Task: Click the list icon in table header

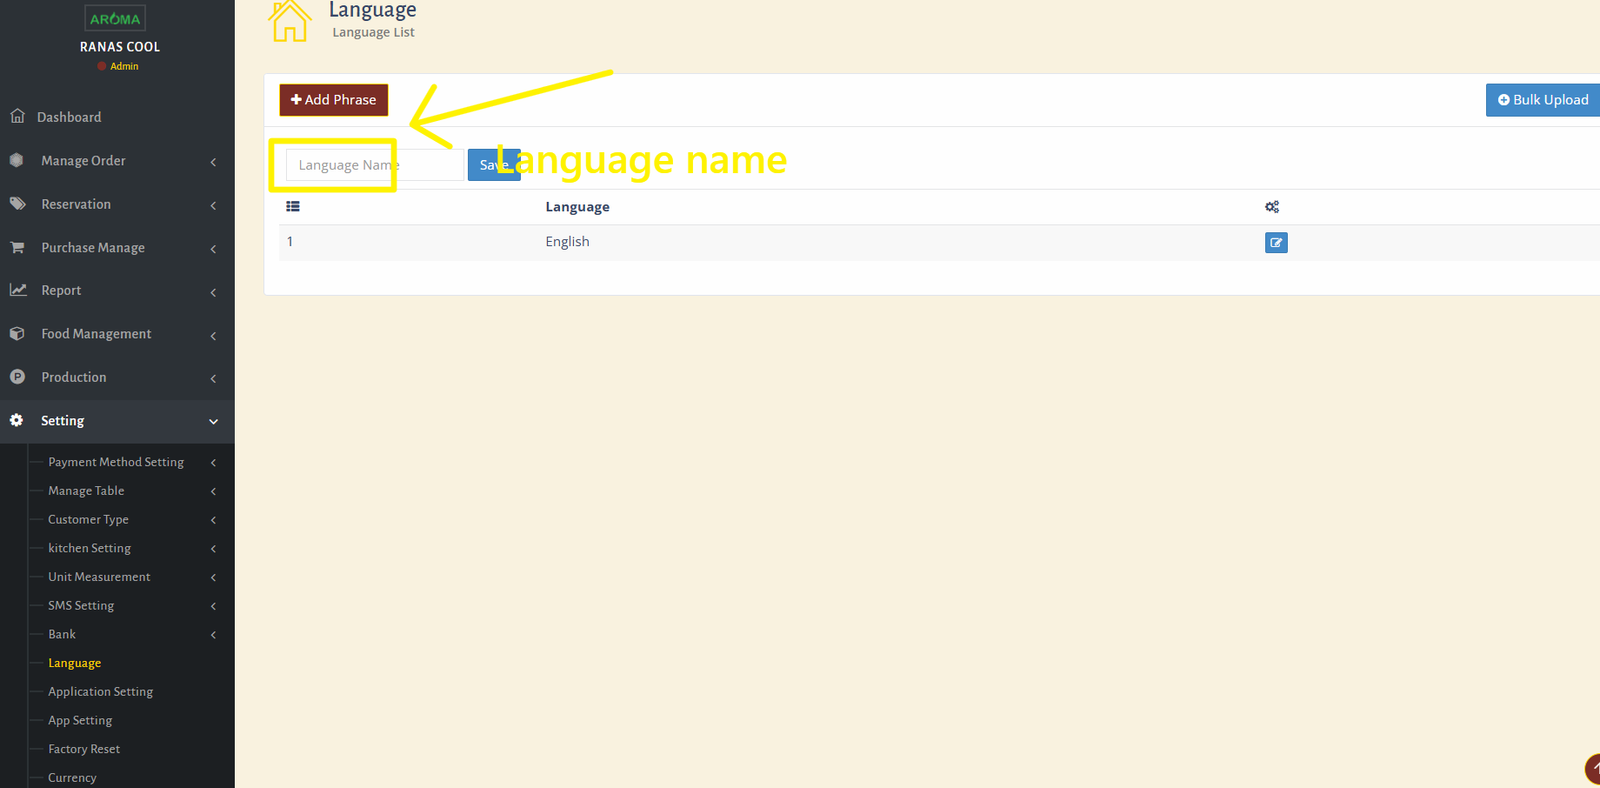Action: [293, 207]
